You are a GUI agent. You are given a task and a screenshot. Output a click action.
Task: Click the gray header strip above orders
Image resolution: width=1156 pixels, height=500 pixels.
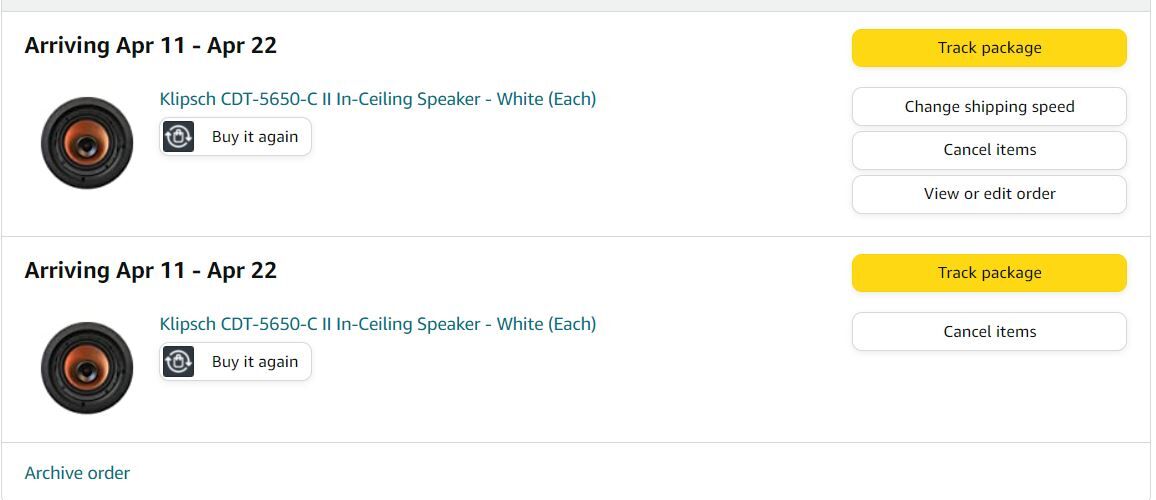576,5
